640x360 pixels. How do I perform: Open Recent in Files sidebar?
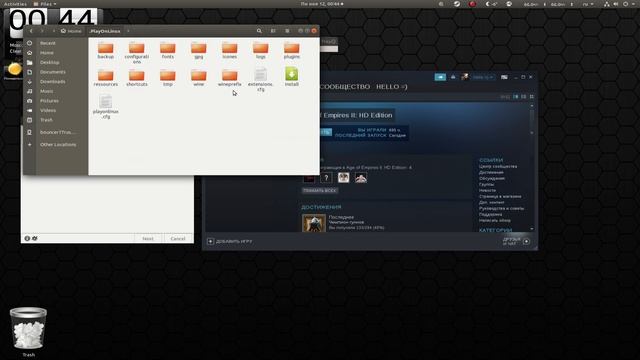click(x=47, y=43)
